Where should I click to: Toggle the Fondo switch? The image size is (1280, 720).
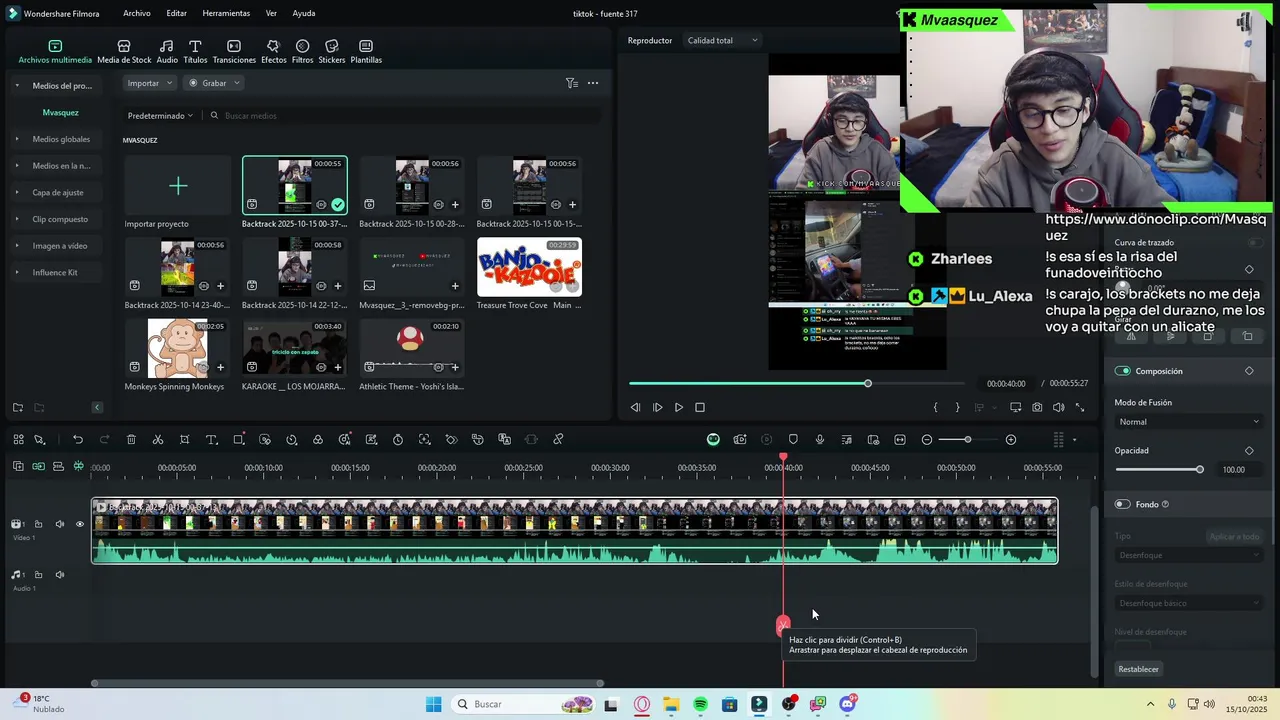1122,505
